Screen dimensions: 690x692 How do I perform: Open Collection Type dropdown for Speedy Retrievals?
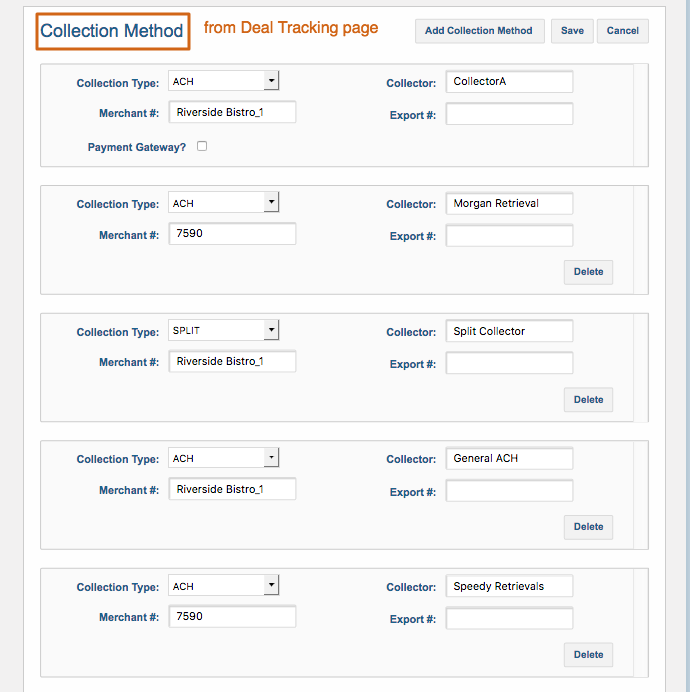click(223, 586)
